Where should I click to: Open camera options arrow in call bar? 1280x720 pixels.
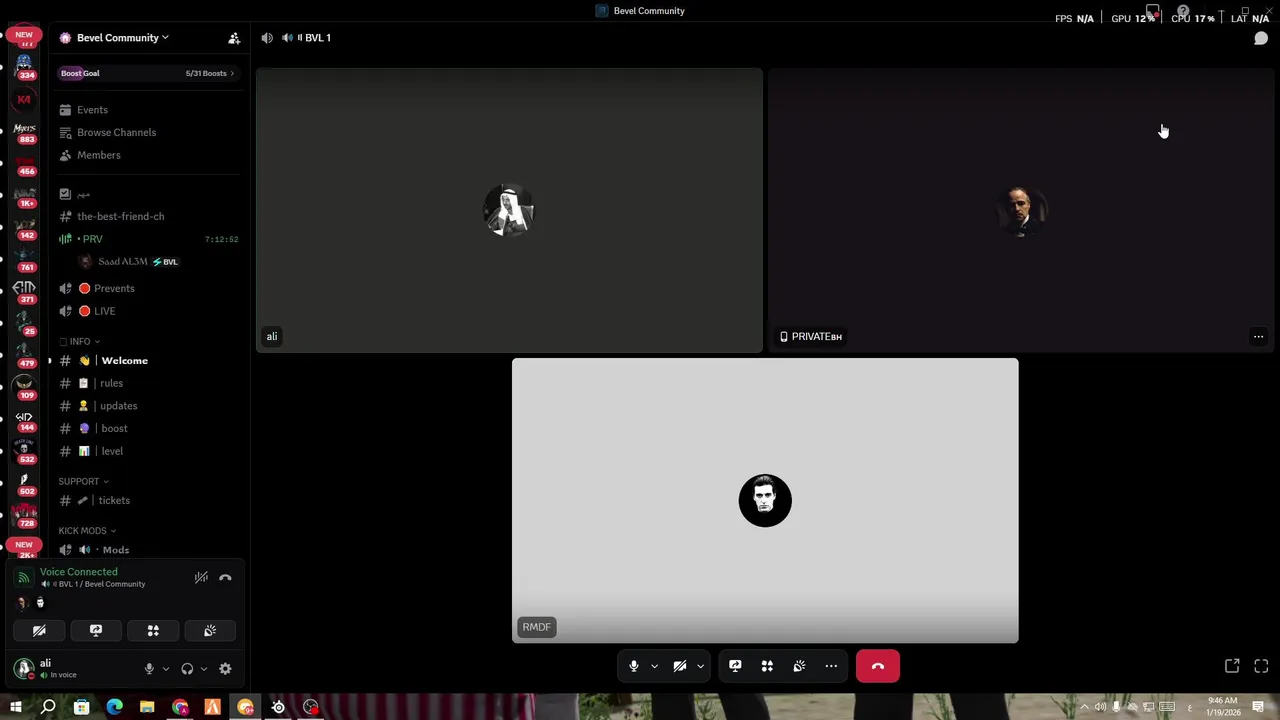coord(700,666)
